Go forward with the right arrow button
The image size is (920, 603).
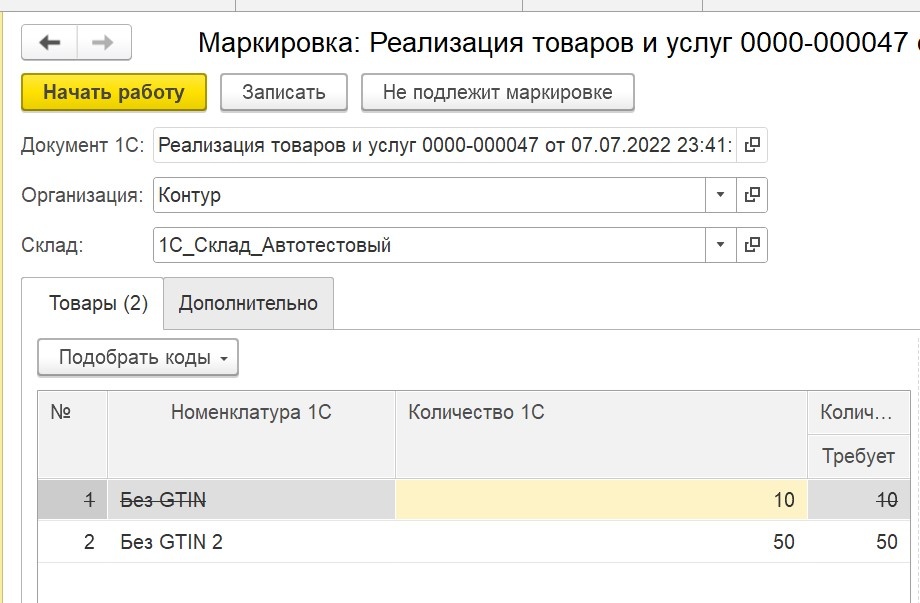coord(104,42)
